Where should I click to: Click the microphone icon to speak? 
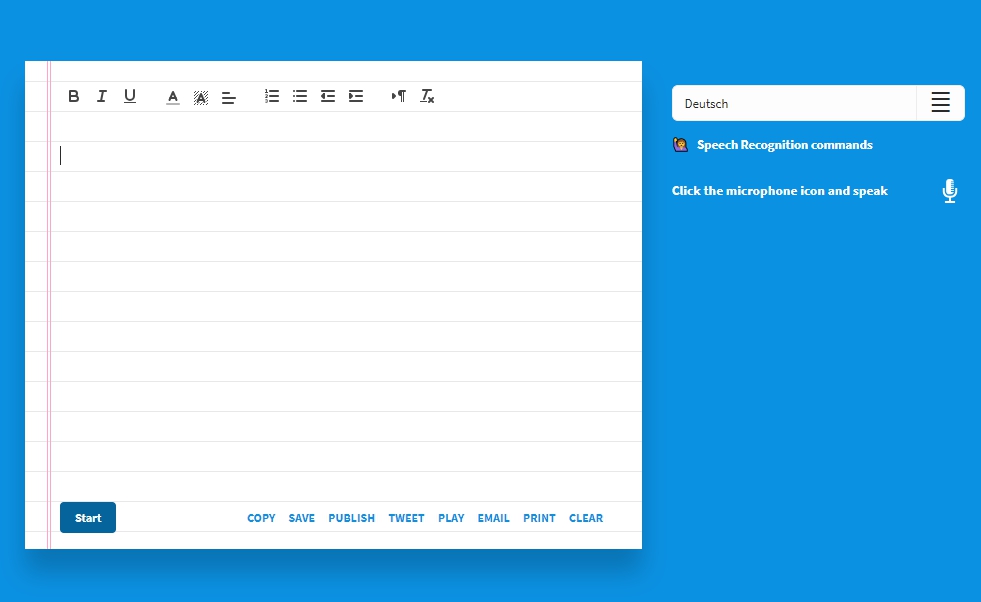tap(950, 191)
